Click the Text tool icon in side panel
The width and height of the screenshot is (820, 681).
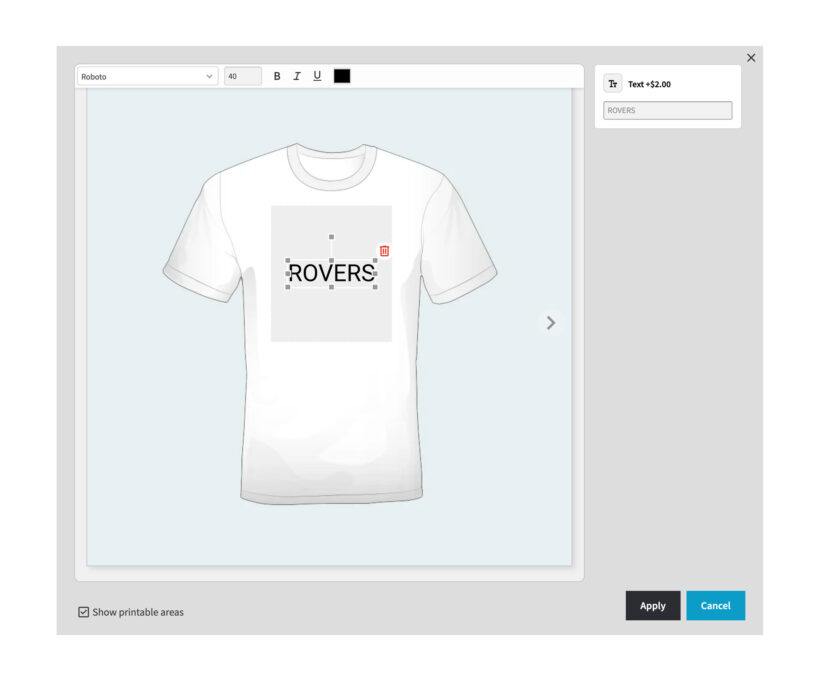pos(613,84)
